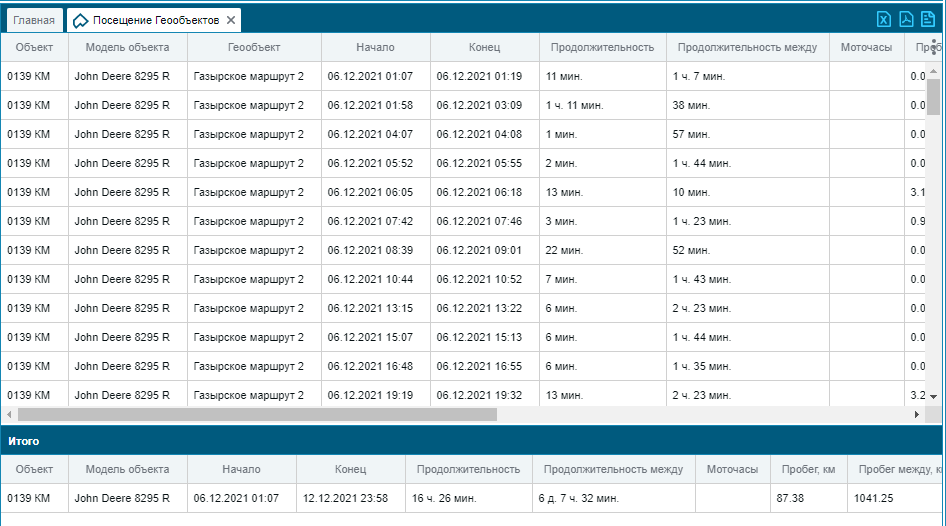Viewport: 946px width, 526px height.
Task: Click the geofence icon in tab
Action: click(80, 21)
